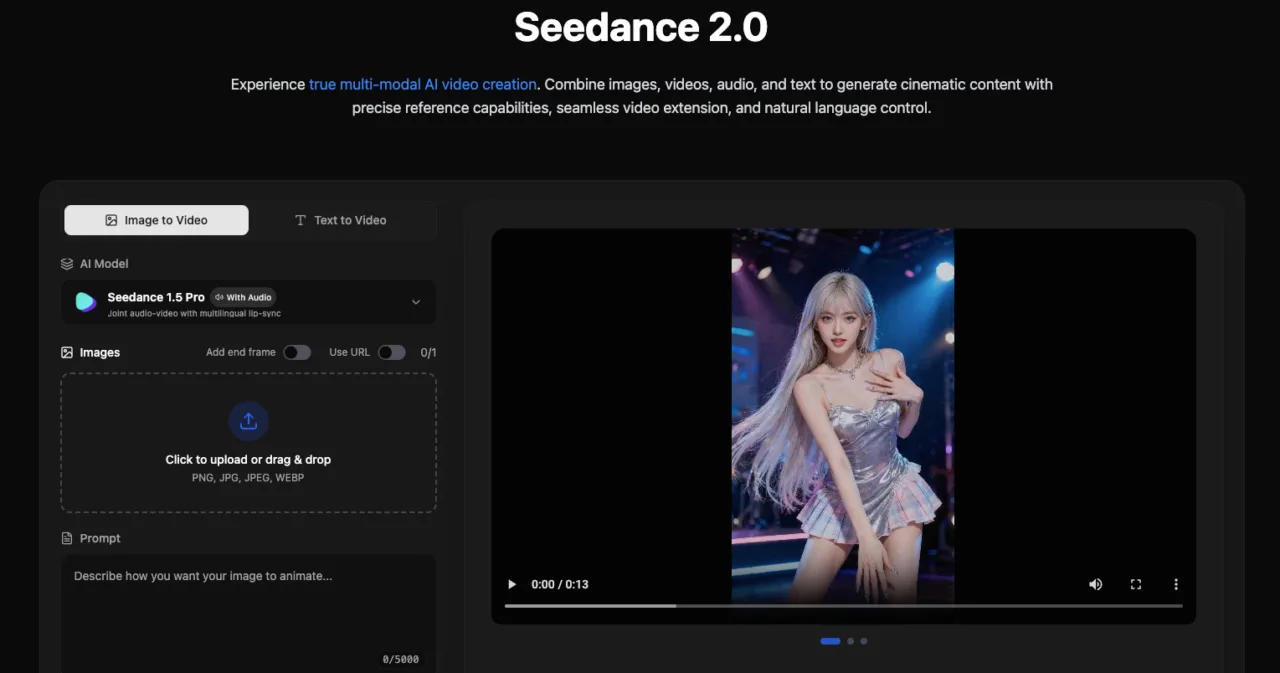
Task: Click the image icon on Image to Video tab
Action: click(113, 219)
